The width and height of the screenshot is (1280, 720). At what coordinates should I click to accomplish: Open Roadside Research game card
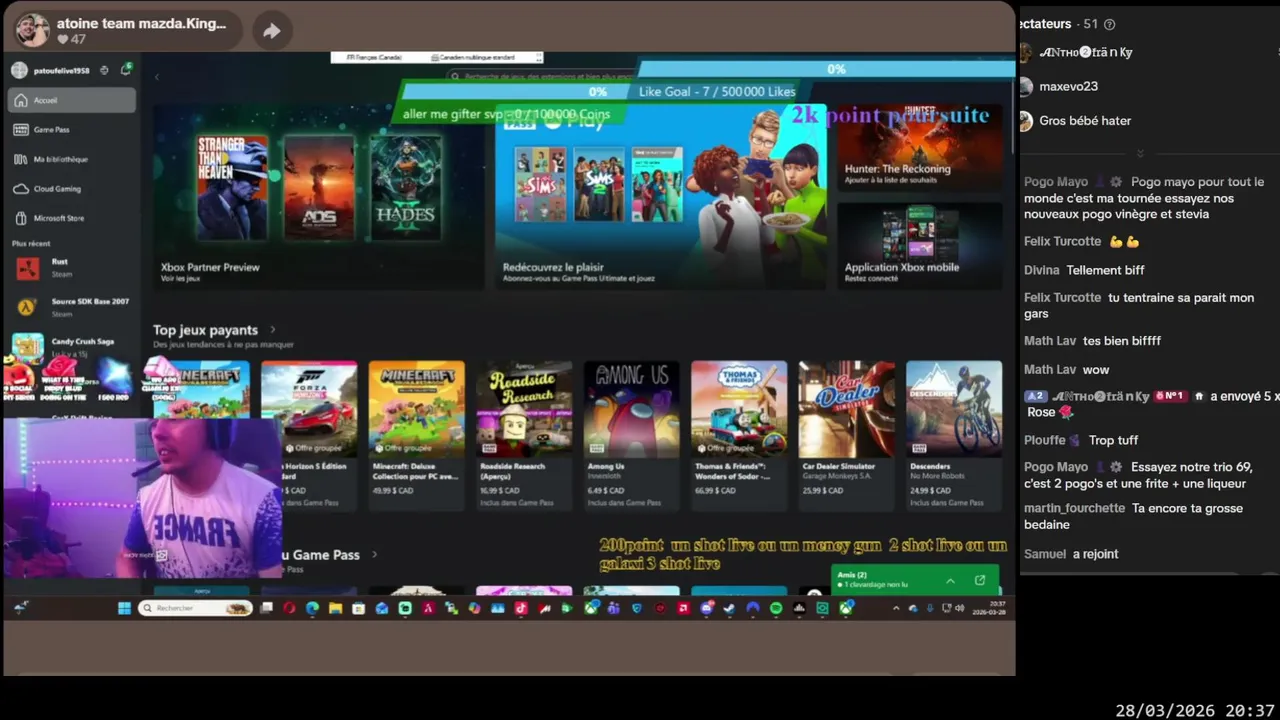[x=524, y=435]
